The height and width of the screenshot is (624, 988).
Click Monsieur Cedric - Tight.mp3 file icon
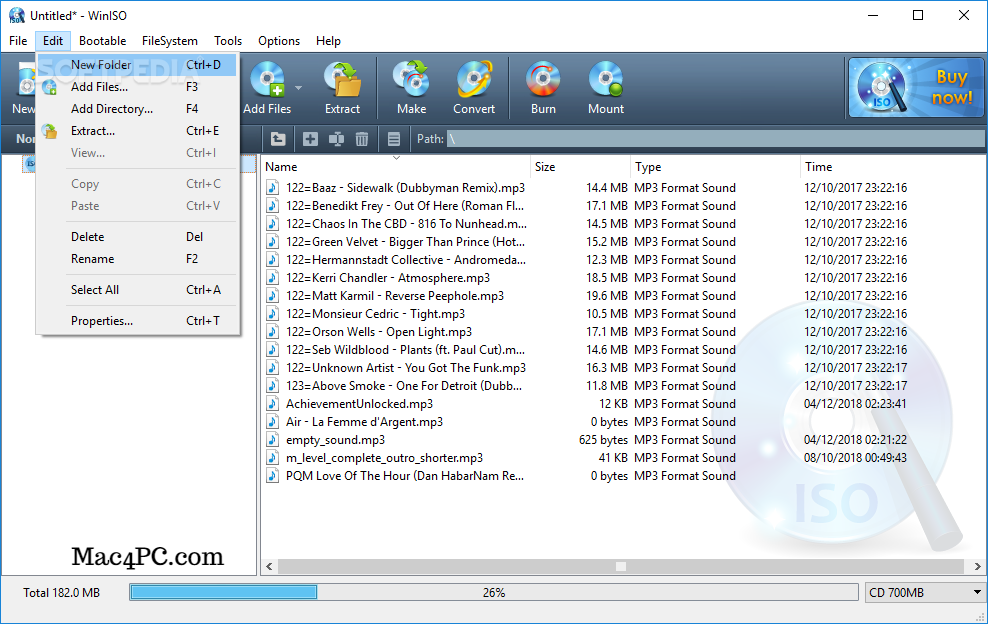click(x=272, y=314)
